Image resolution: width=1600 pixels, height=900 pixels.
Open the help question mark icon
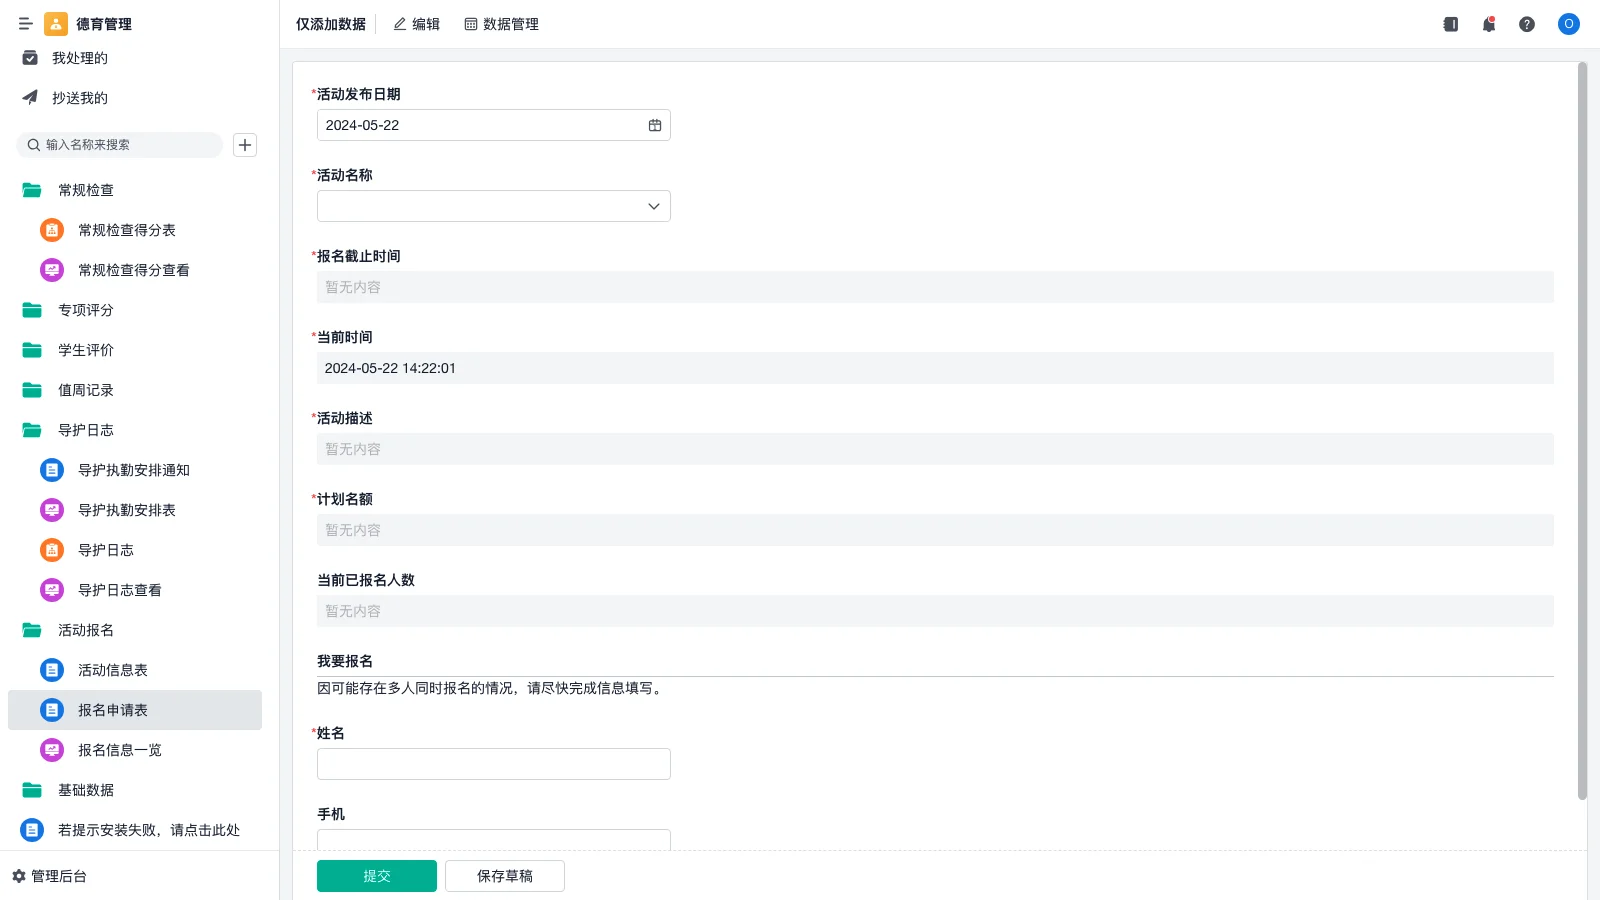1527,24
